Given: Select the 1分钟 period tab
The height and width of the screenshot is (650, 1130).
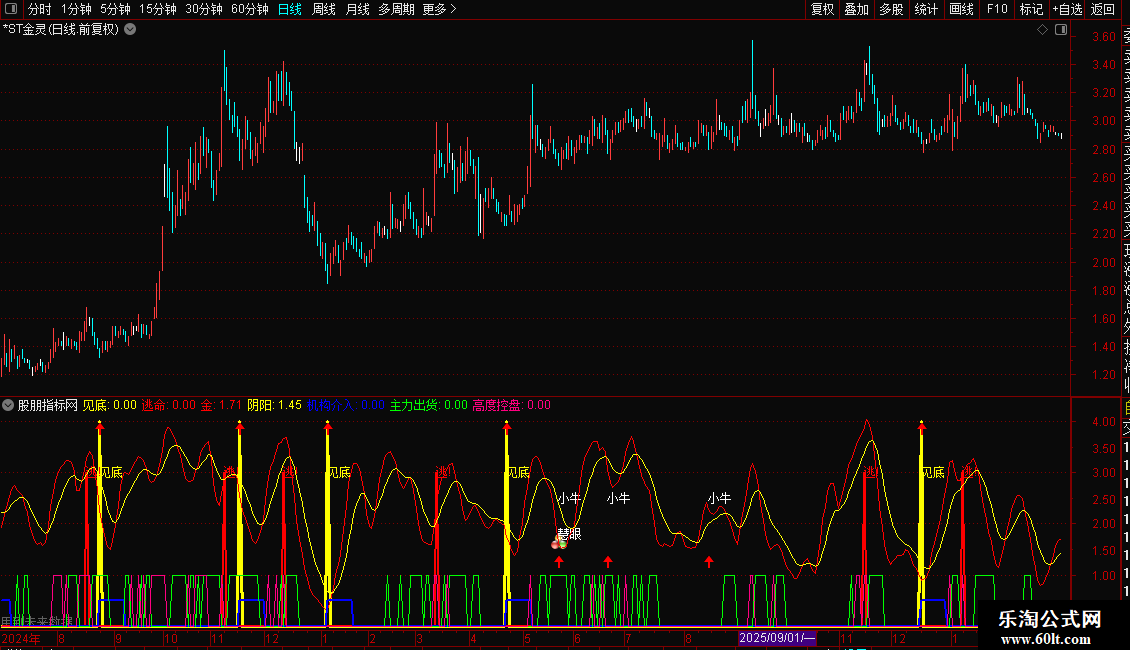Looking at the screenshot, I should [x=76, y=9].
